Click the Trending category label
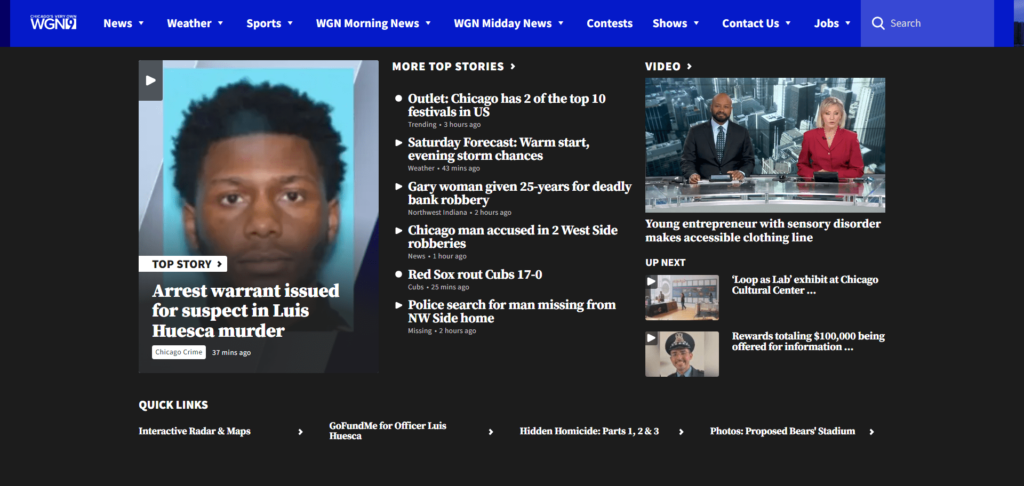The width and height of the screenshot is (1024, 486). tap(422, 125)
